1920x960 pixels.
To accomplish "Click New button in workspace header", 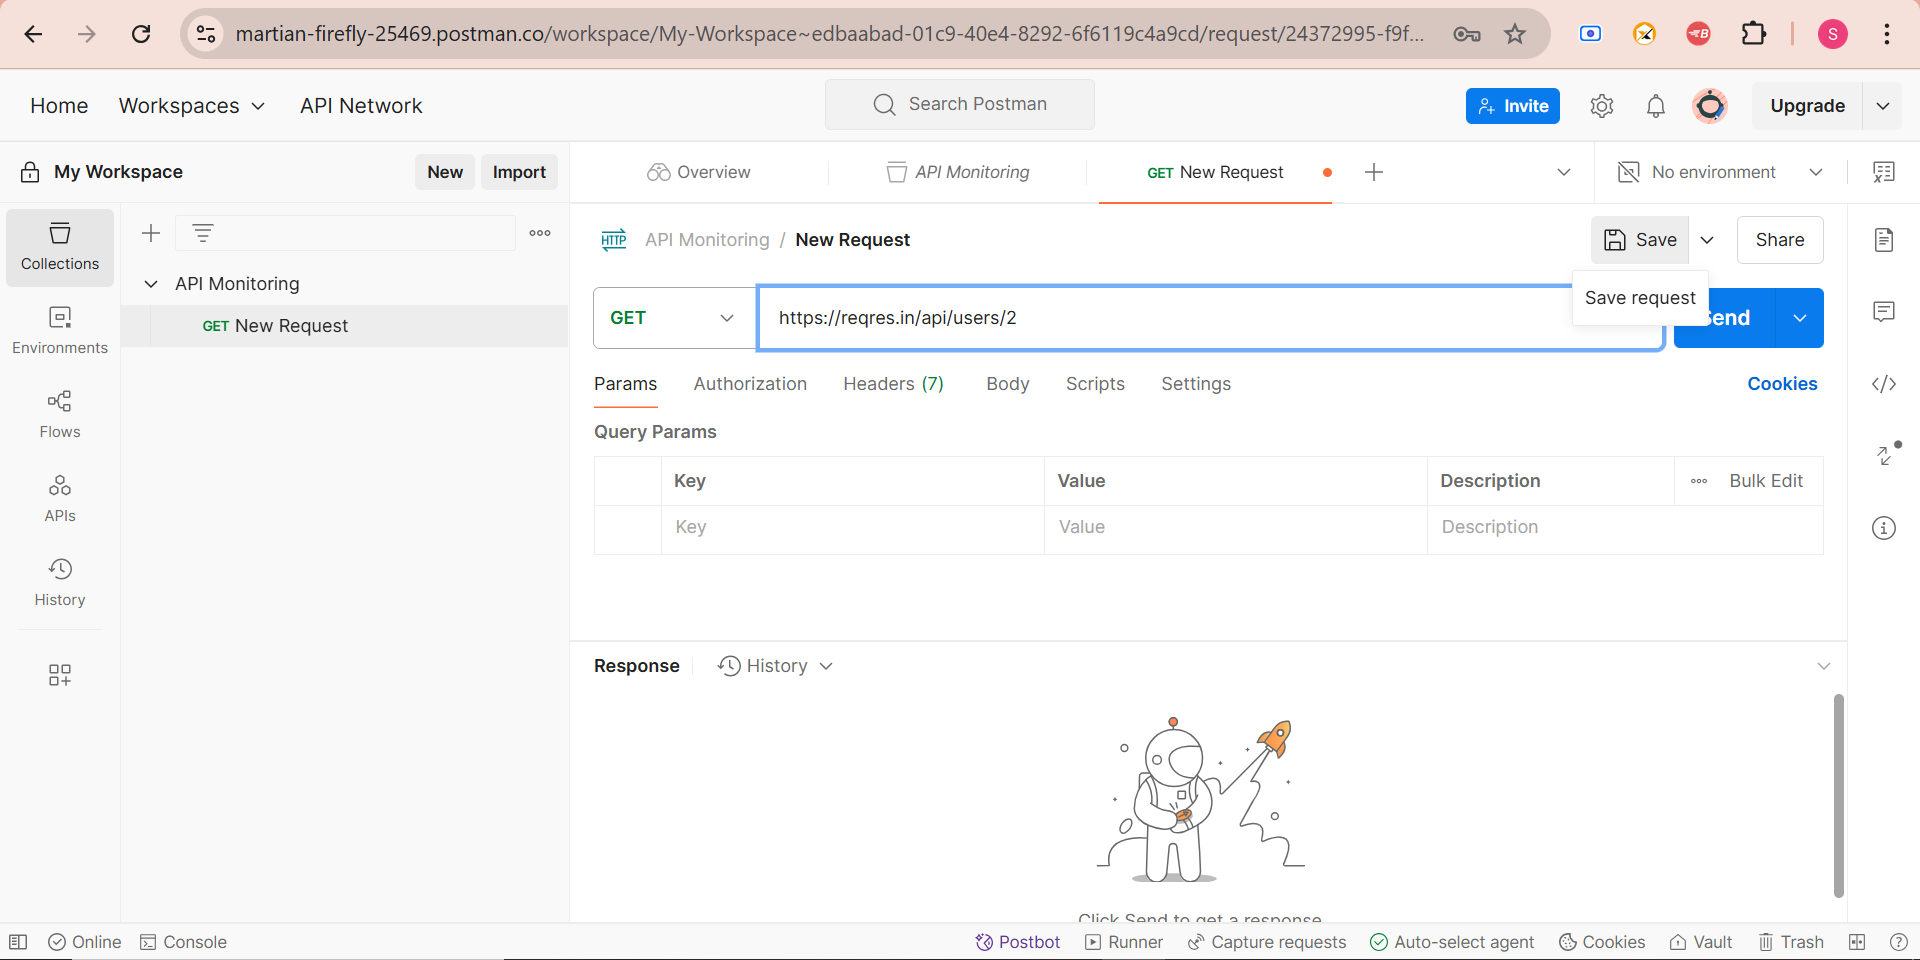I will pos(445,172).
